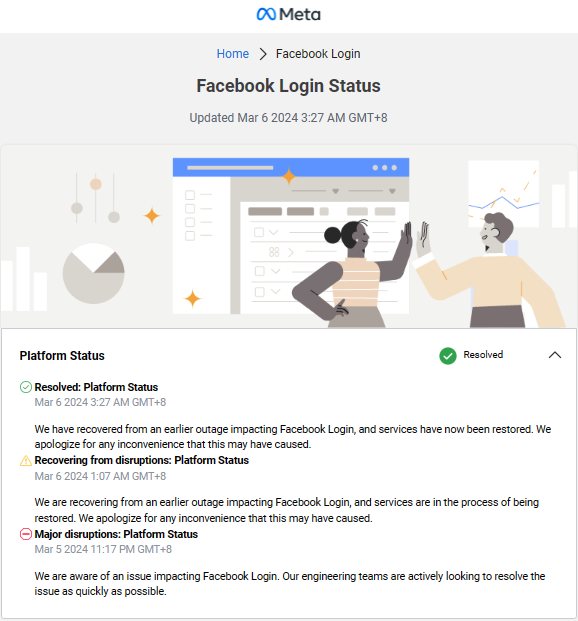The width and height of the screenshot is (578, 621).
Task: Click the pie chart in the illustration
Action: point(93,274)
